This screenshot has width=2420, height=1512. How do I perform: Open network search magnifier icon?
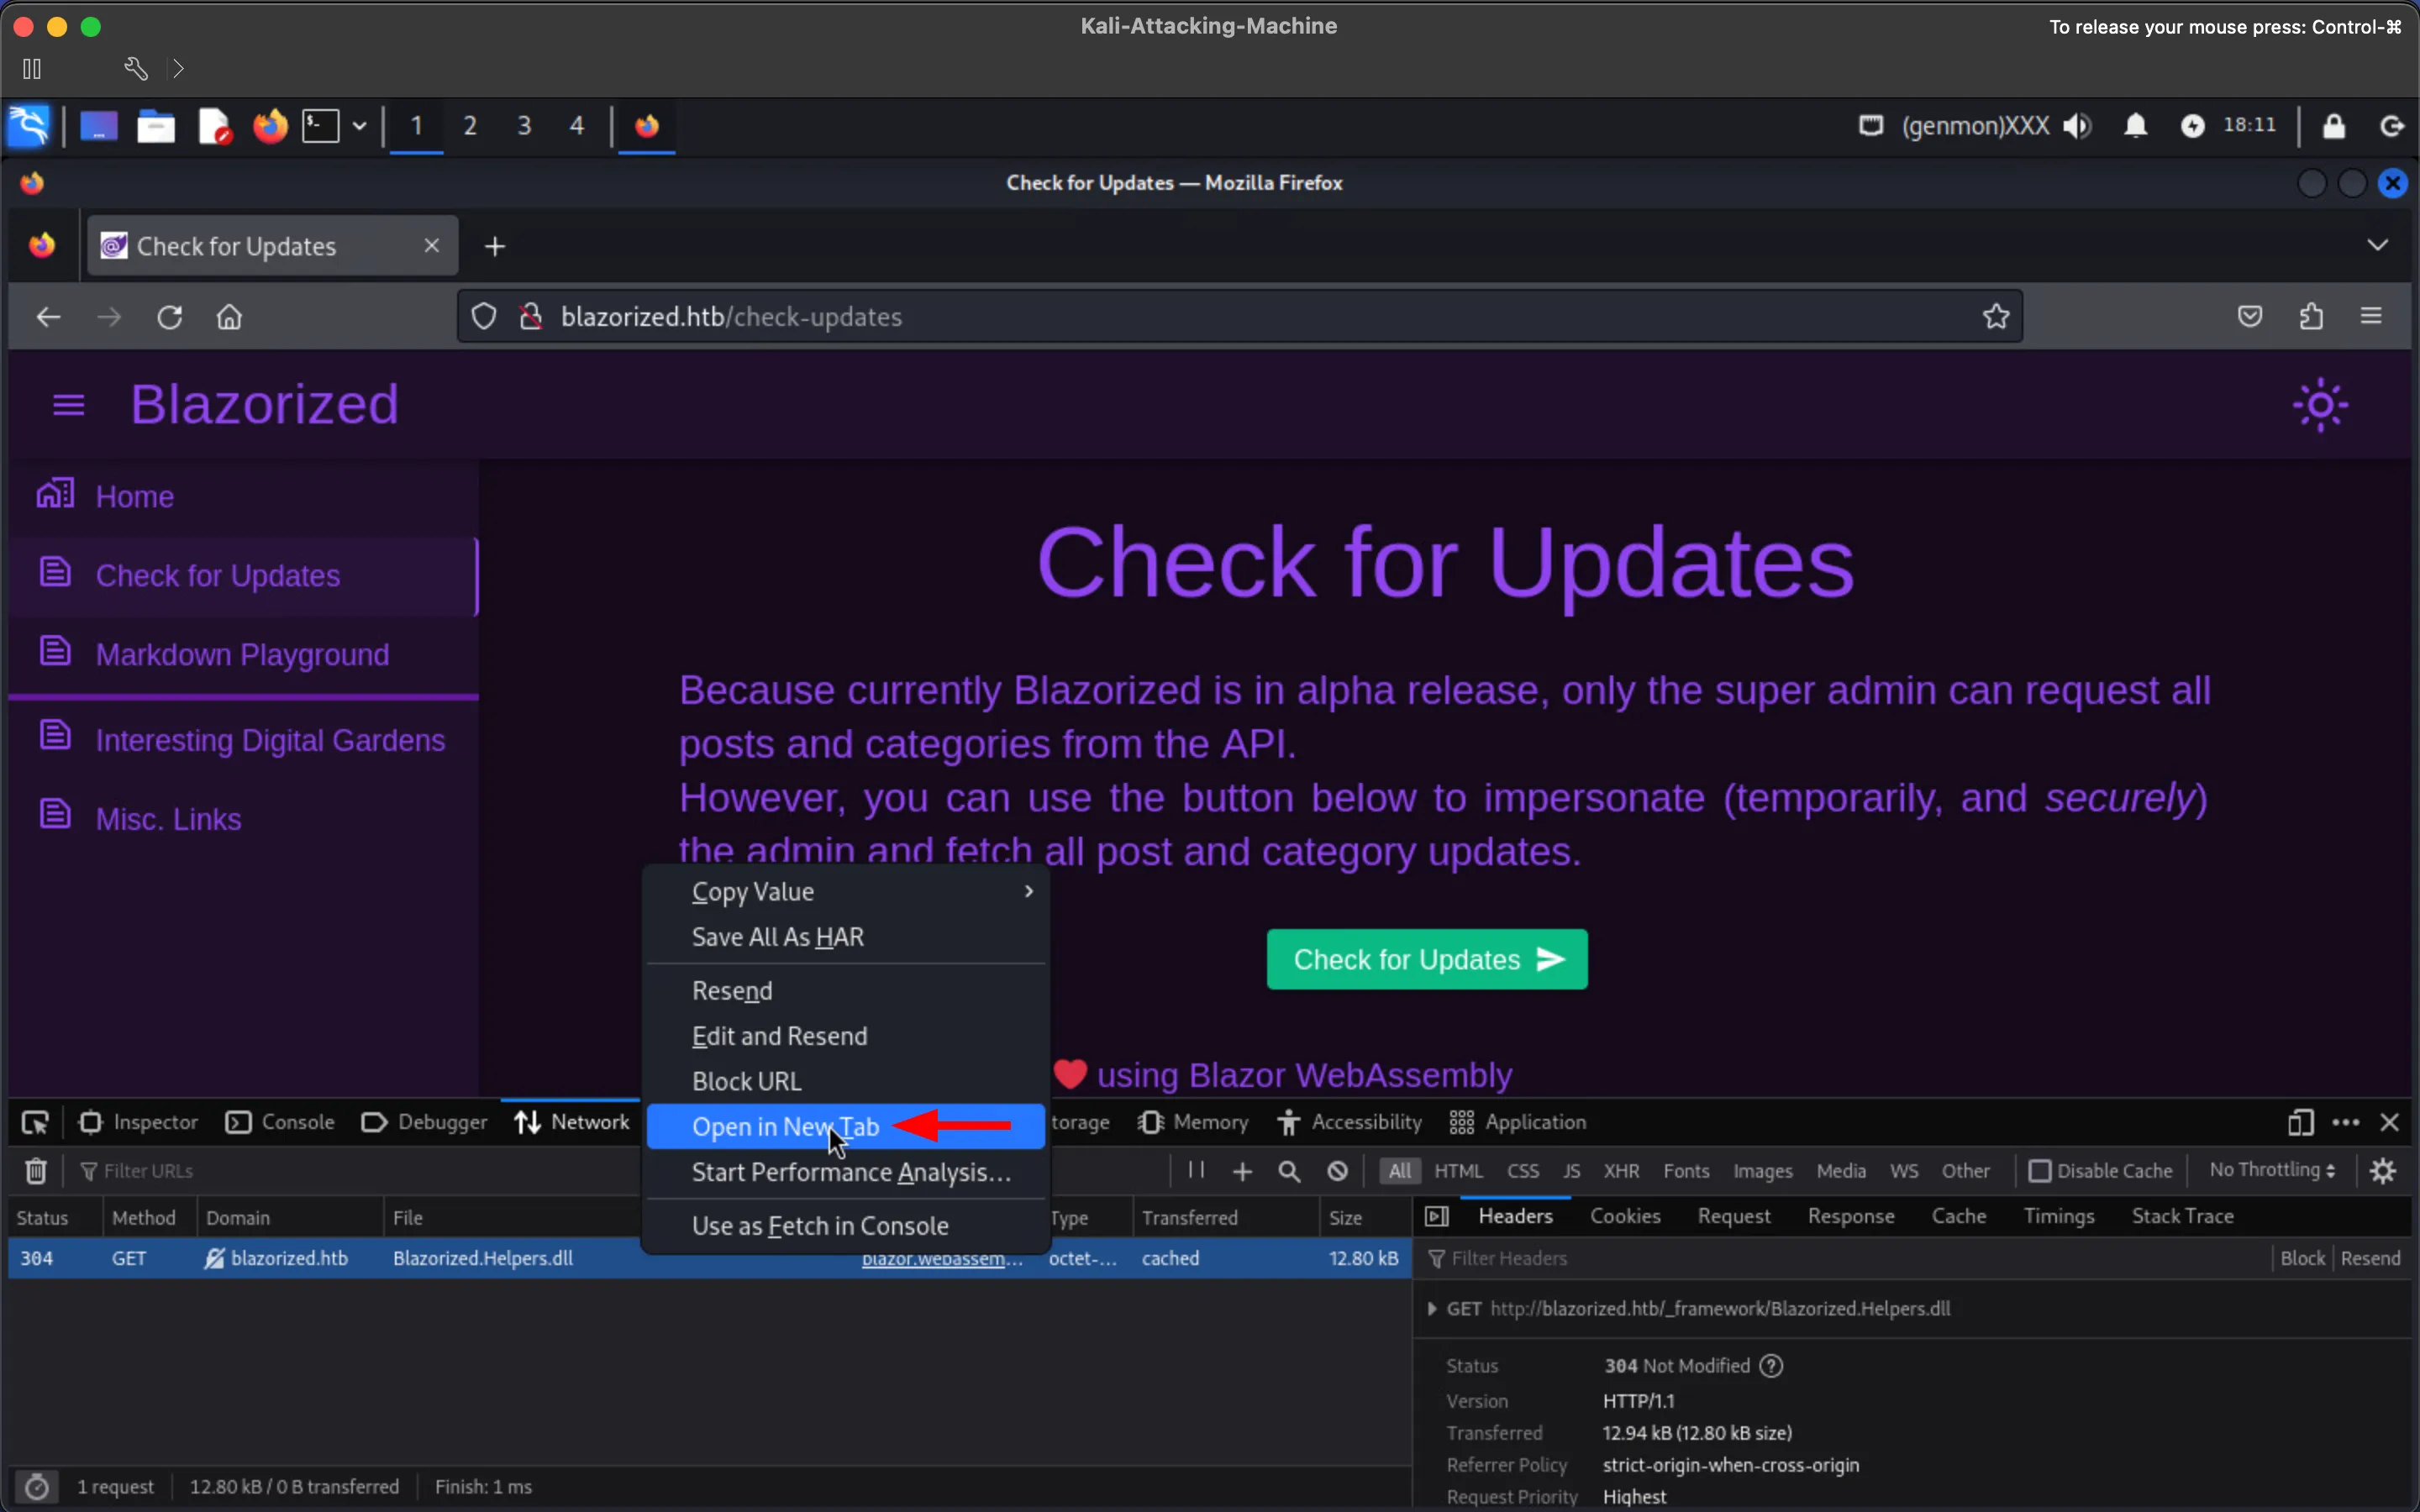[x=1289, y=1171]
